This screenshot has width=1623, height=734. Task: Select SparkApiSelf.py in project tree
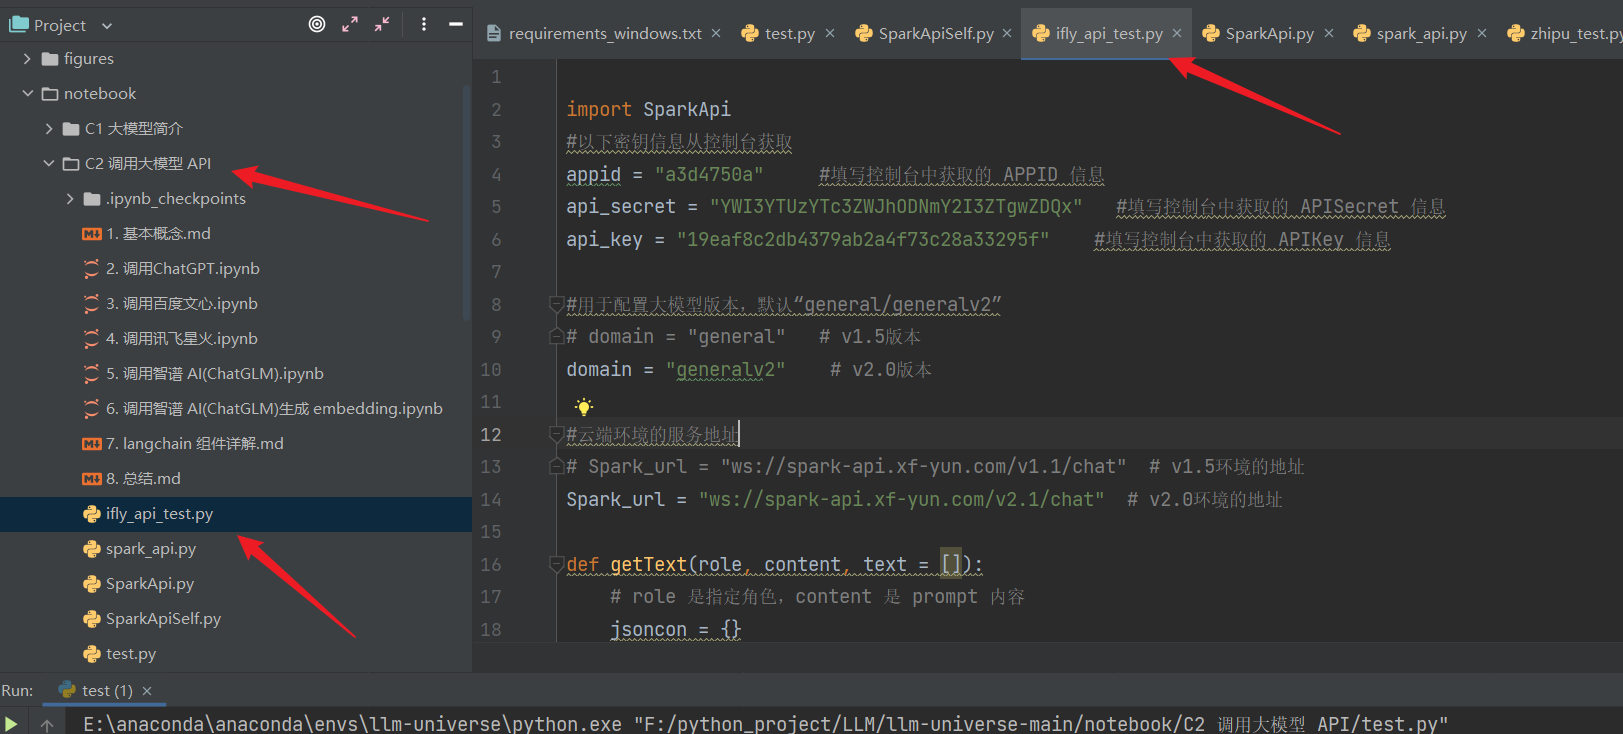click(152, 619)
